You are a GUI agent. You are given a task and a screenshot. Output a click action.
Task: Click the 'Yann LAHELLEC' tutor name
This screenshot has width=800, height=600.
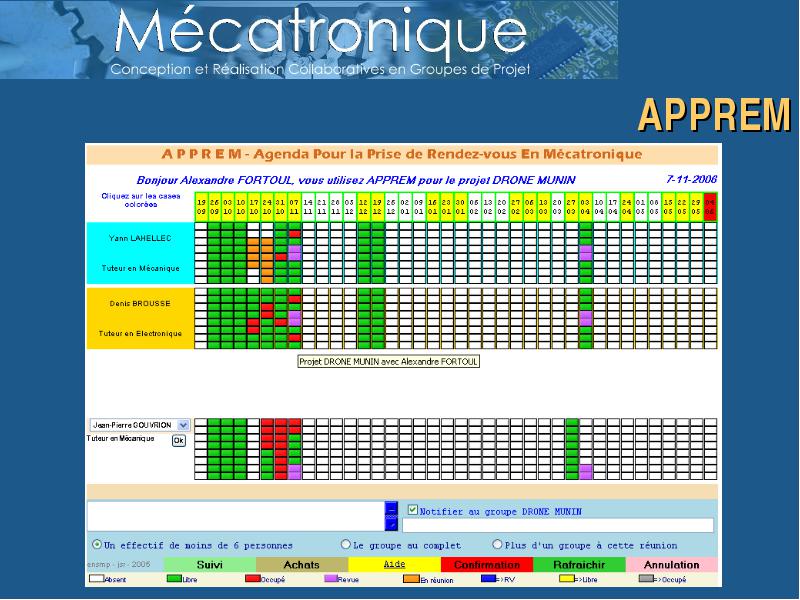(x=140, y=238)
